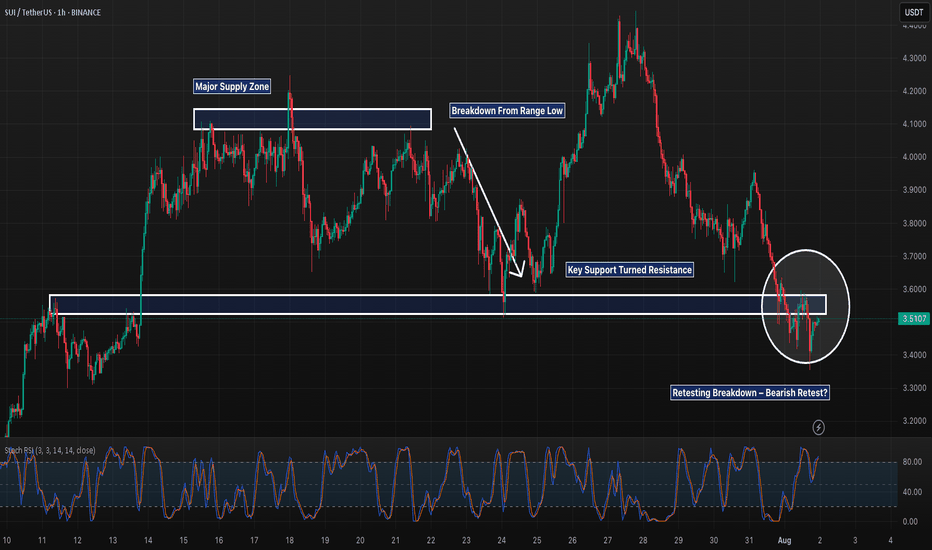Click the 3.6000 price axis value

914,290
